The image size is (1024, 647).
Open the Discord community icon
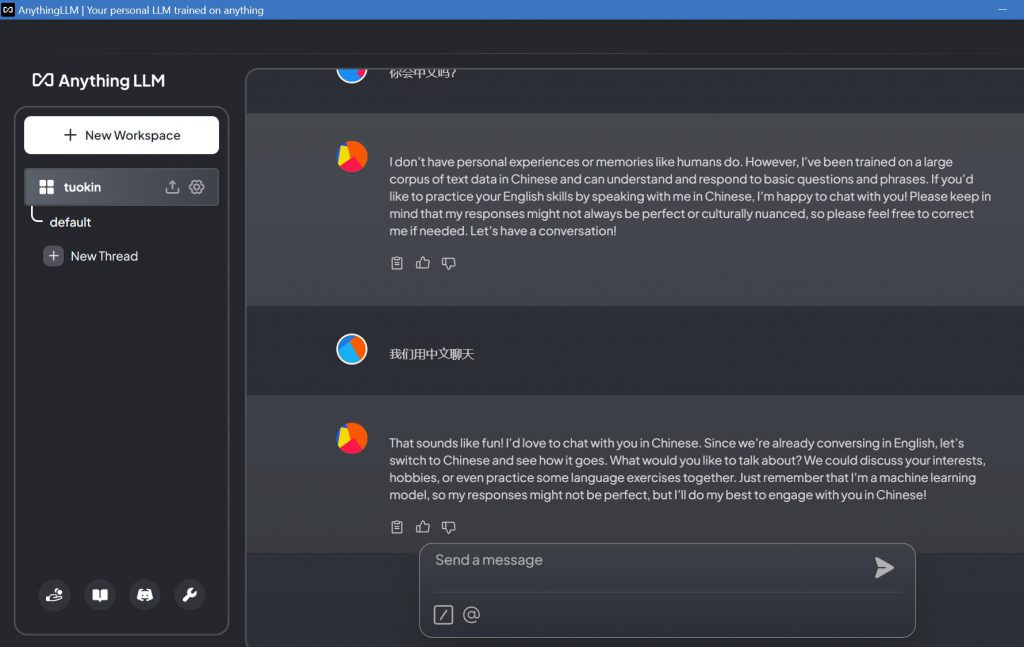pos(144,595)
